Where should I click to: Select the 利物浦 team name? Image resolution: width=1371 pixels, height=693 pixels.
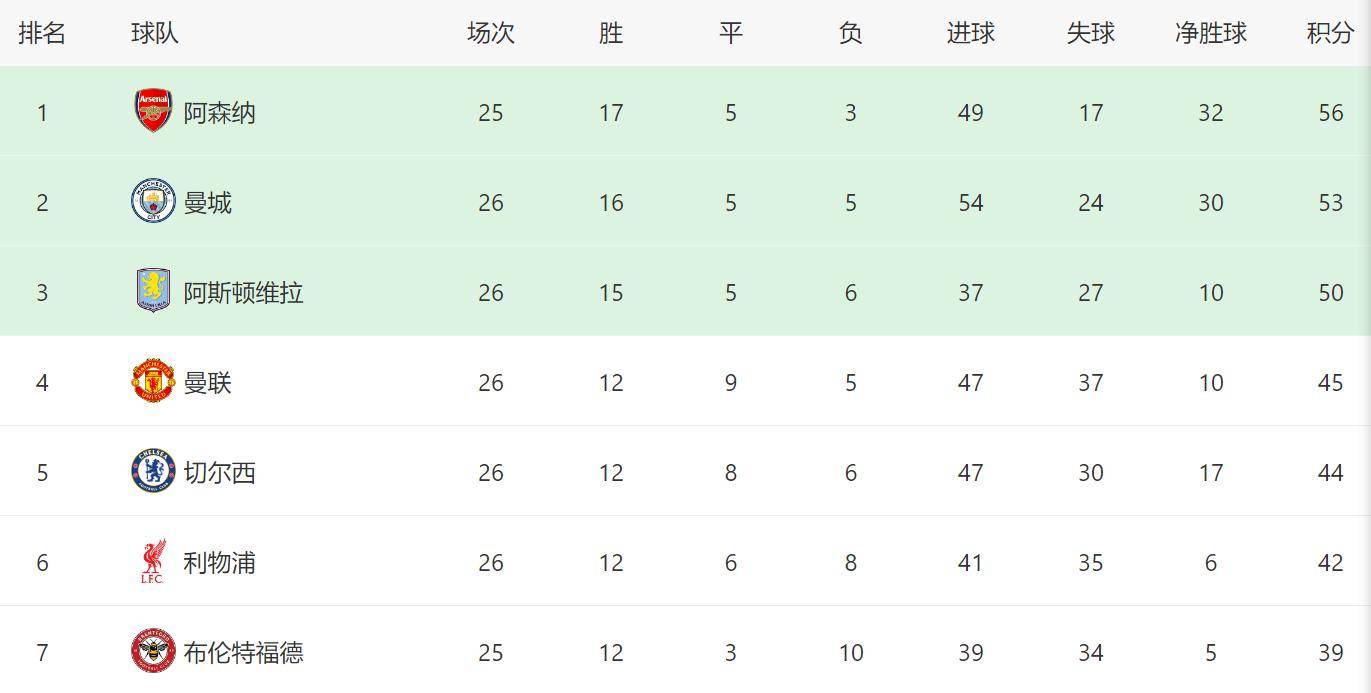219,563
